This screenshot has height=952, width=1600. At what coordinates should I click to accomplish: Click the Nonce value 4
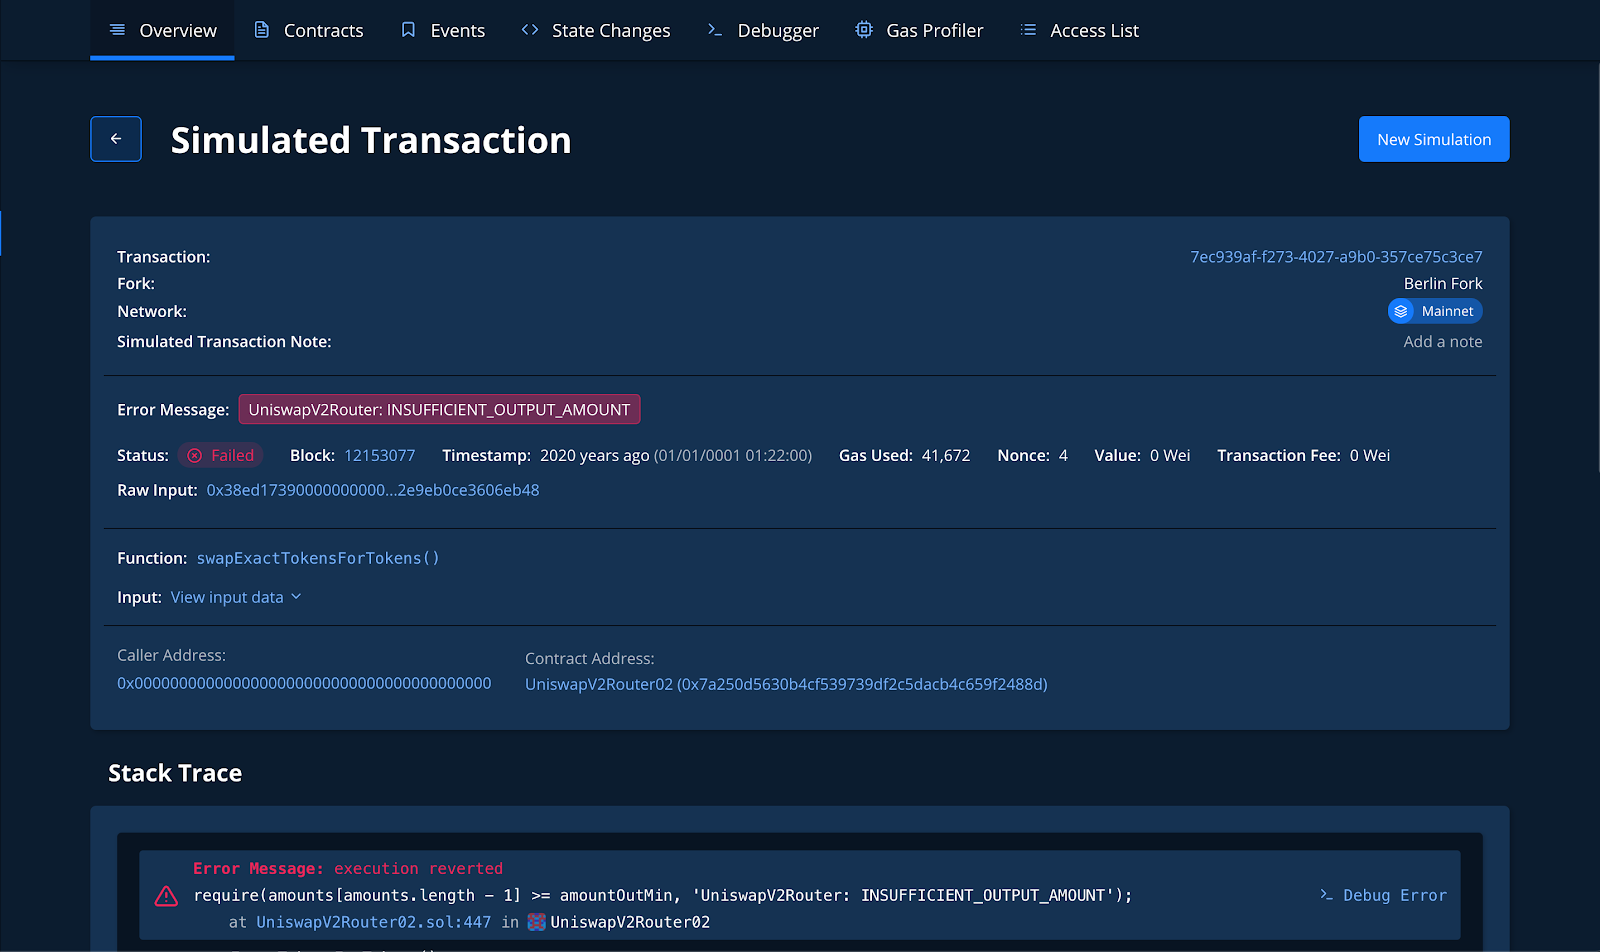[x=1063, y=455]
